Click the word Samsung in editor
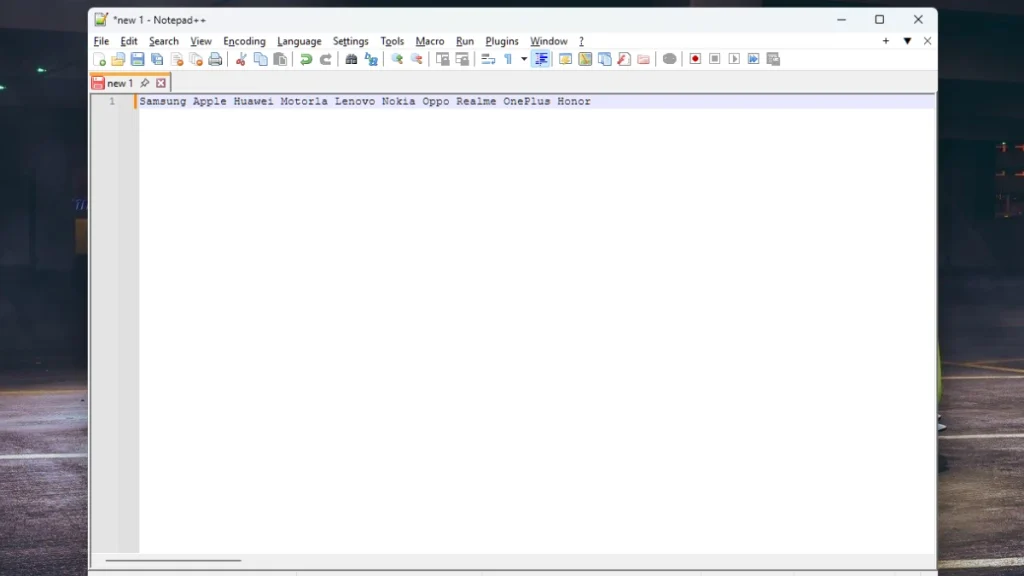 click(x=163, y=101)
